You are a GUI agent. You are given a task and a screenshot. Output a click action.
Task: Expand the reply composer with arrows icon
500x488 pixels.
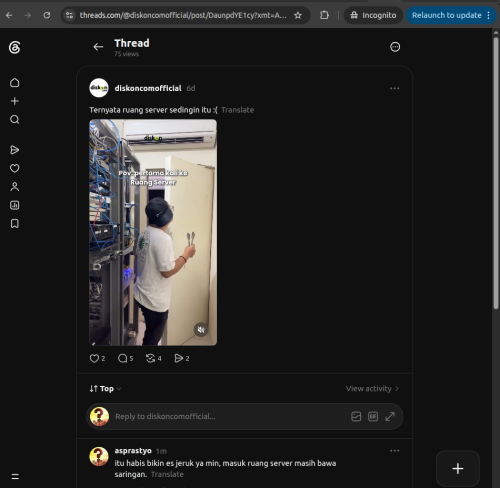tap(390, 416)
